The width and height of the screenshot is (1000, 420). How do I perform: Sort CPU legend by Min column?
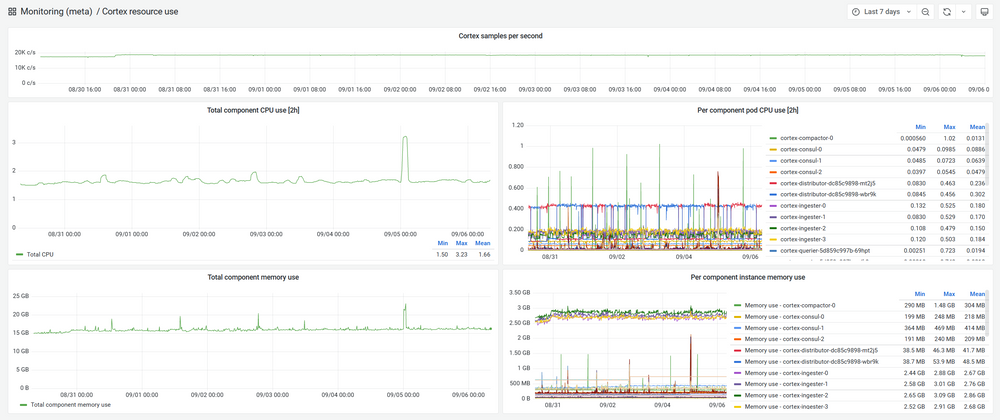pyautogui.click(x=920, y=127)
